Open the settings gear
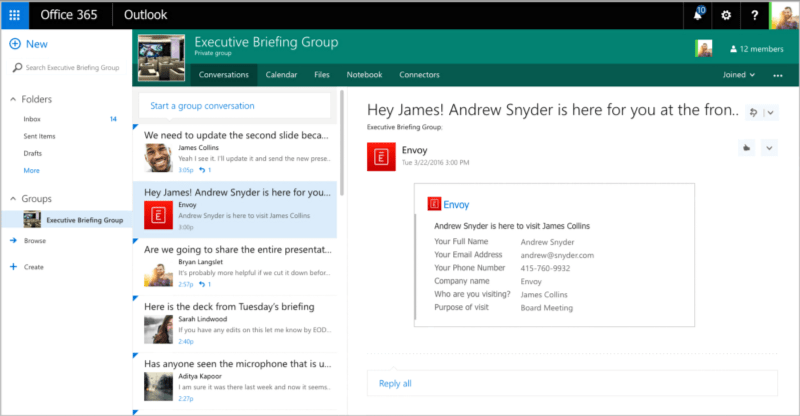 [x=726, y=15]
